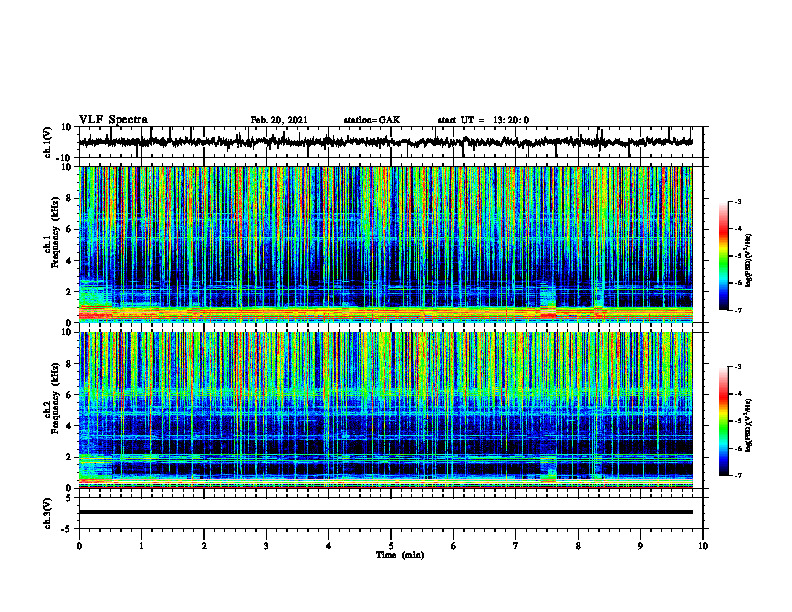
Task: Click time axis tick label "0"
Action: coord(79,546)
